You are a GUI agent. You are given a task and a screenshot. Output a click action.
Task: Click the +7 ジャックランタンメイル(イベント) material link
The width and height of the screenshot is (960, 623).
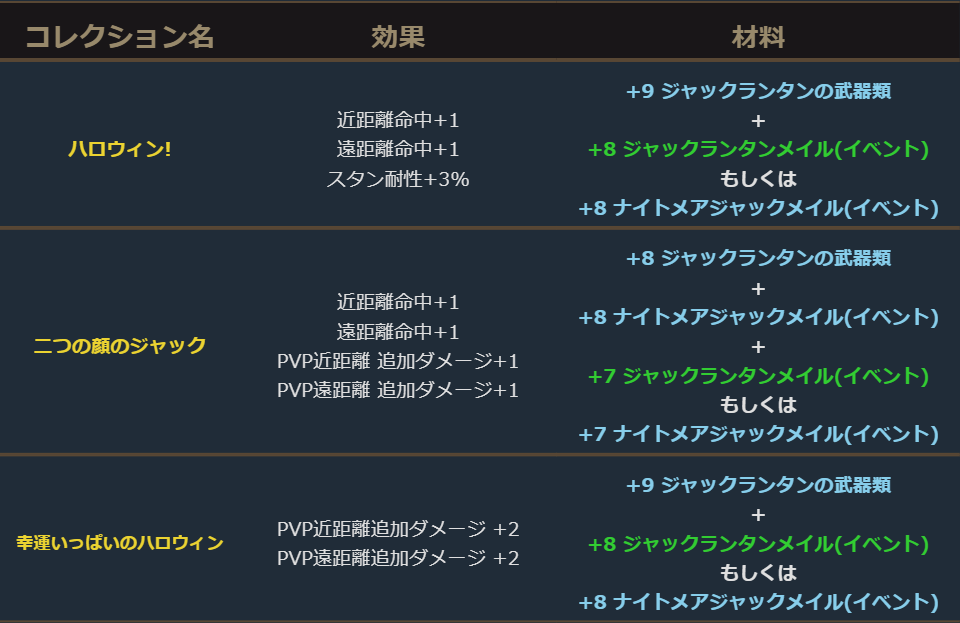point(758,376)
